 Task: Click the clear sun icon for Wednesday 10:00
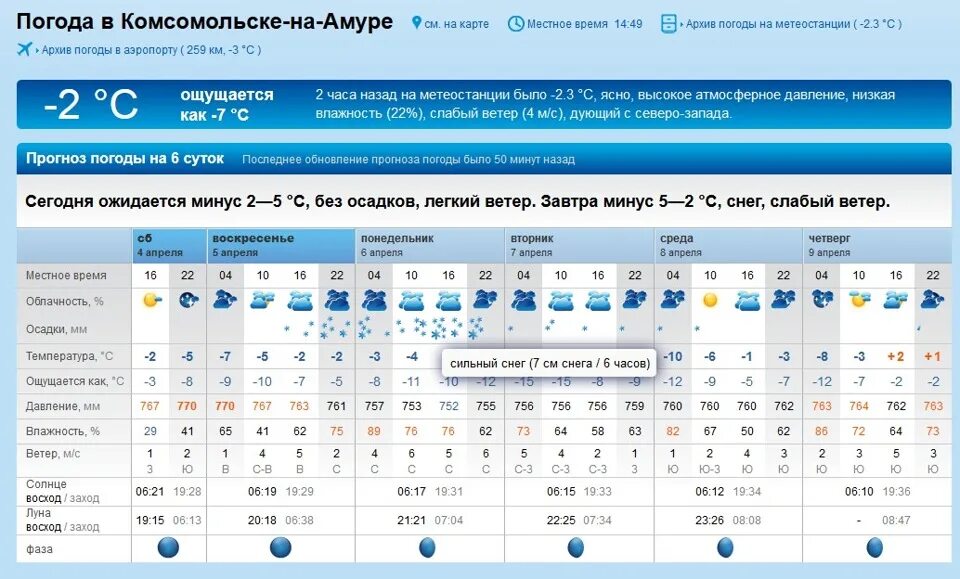point(710,300)
